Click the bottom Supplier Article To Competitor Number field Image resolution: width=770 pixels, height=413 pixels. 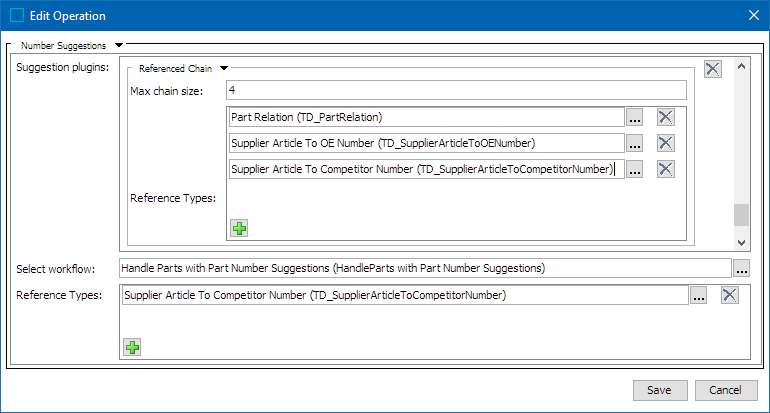[x=405, y=295]
